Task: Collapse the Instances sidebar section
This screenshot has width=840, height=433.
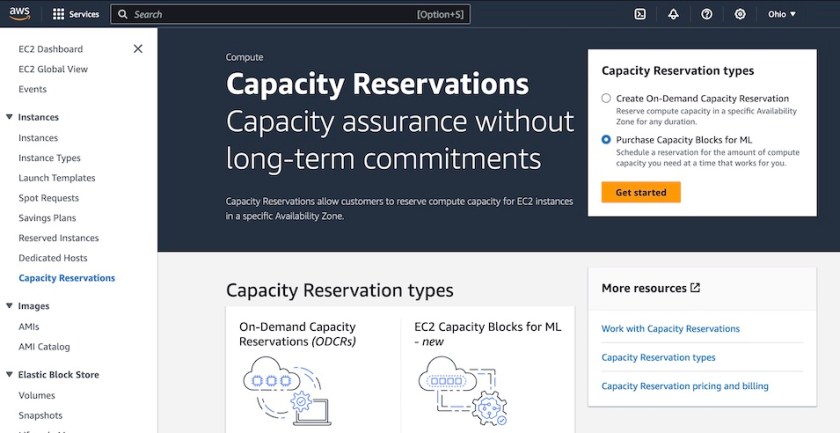Action: pyautogui.click(x=9, y=117)
